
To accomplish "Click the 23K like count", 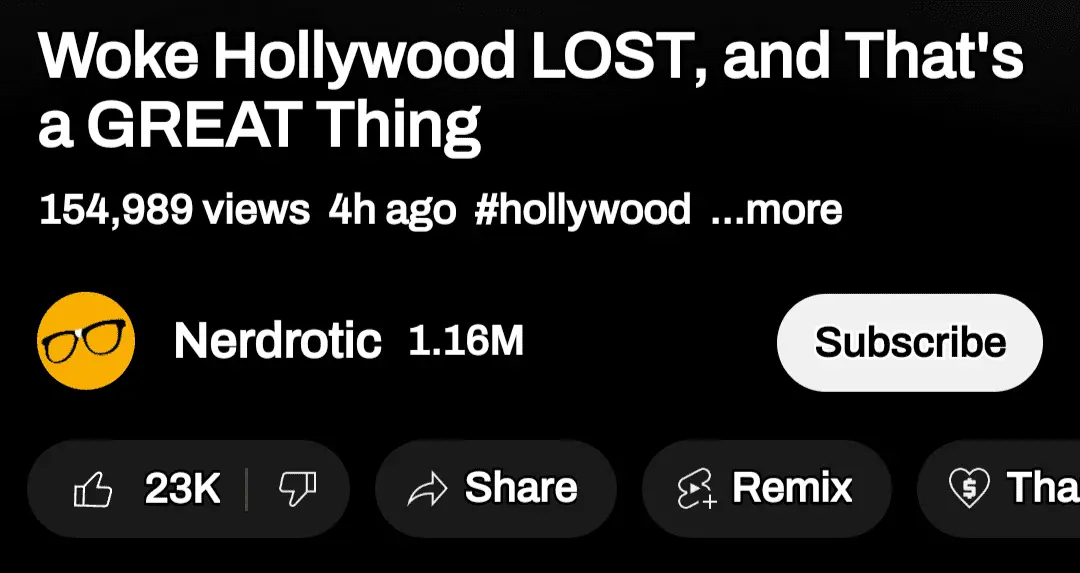I will click(x=182, y=490).
